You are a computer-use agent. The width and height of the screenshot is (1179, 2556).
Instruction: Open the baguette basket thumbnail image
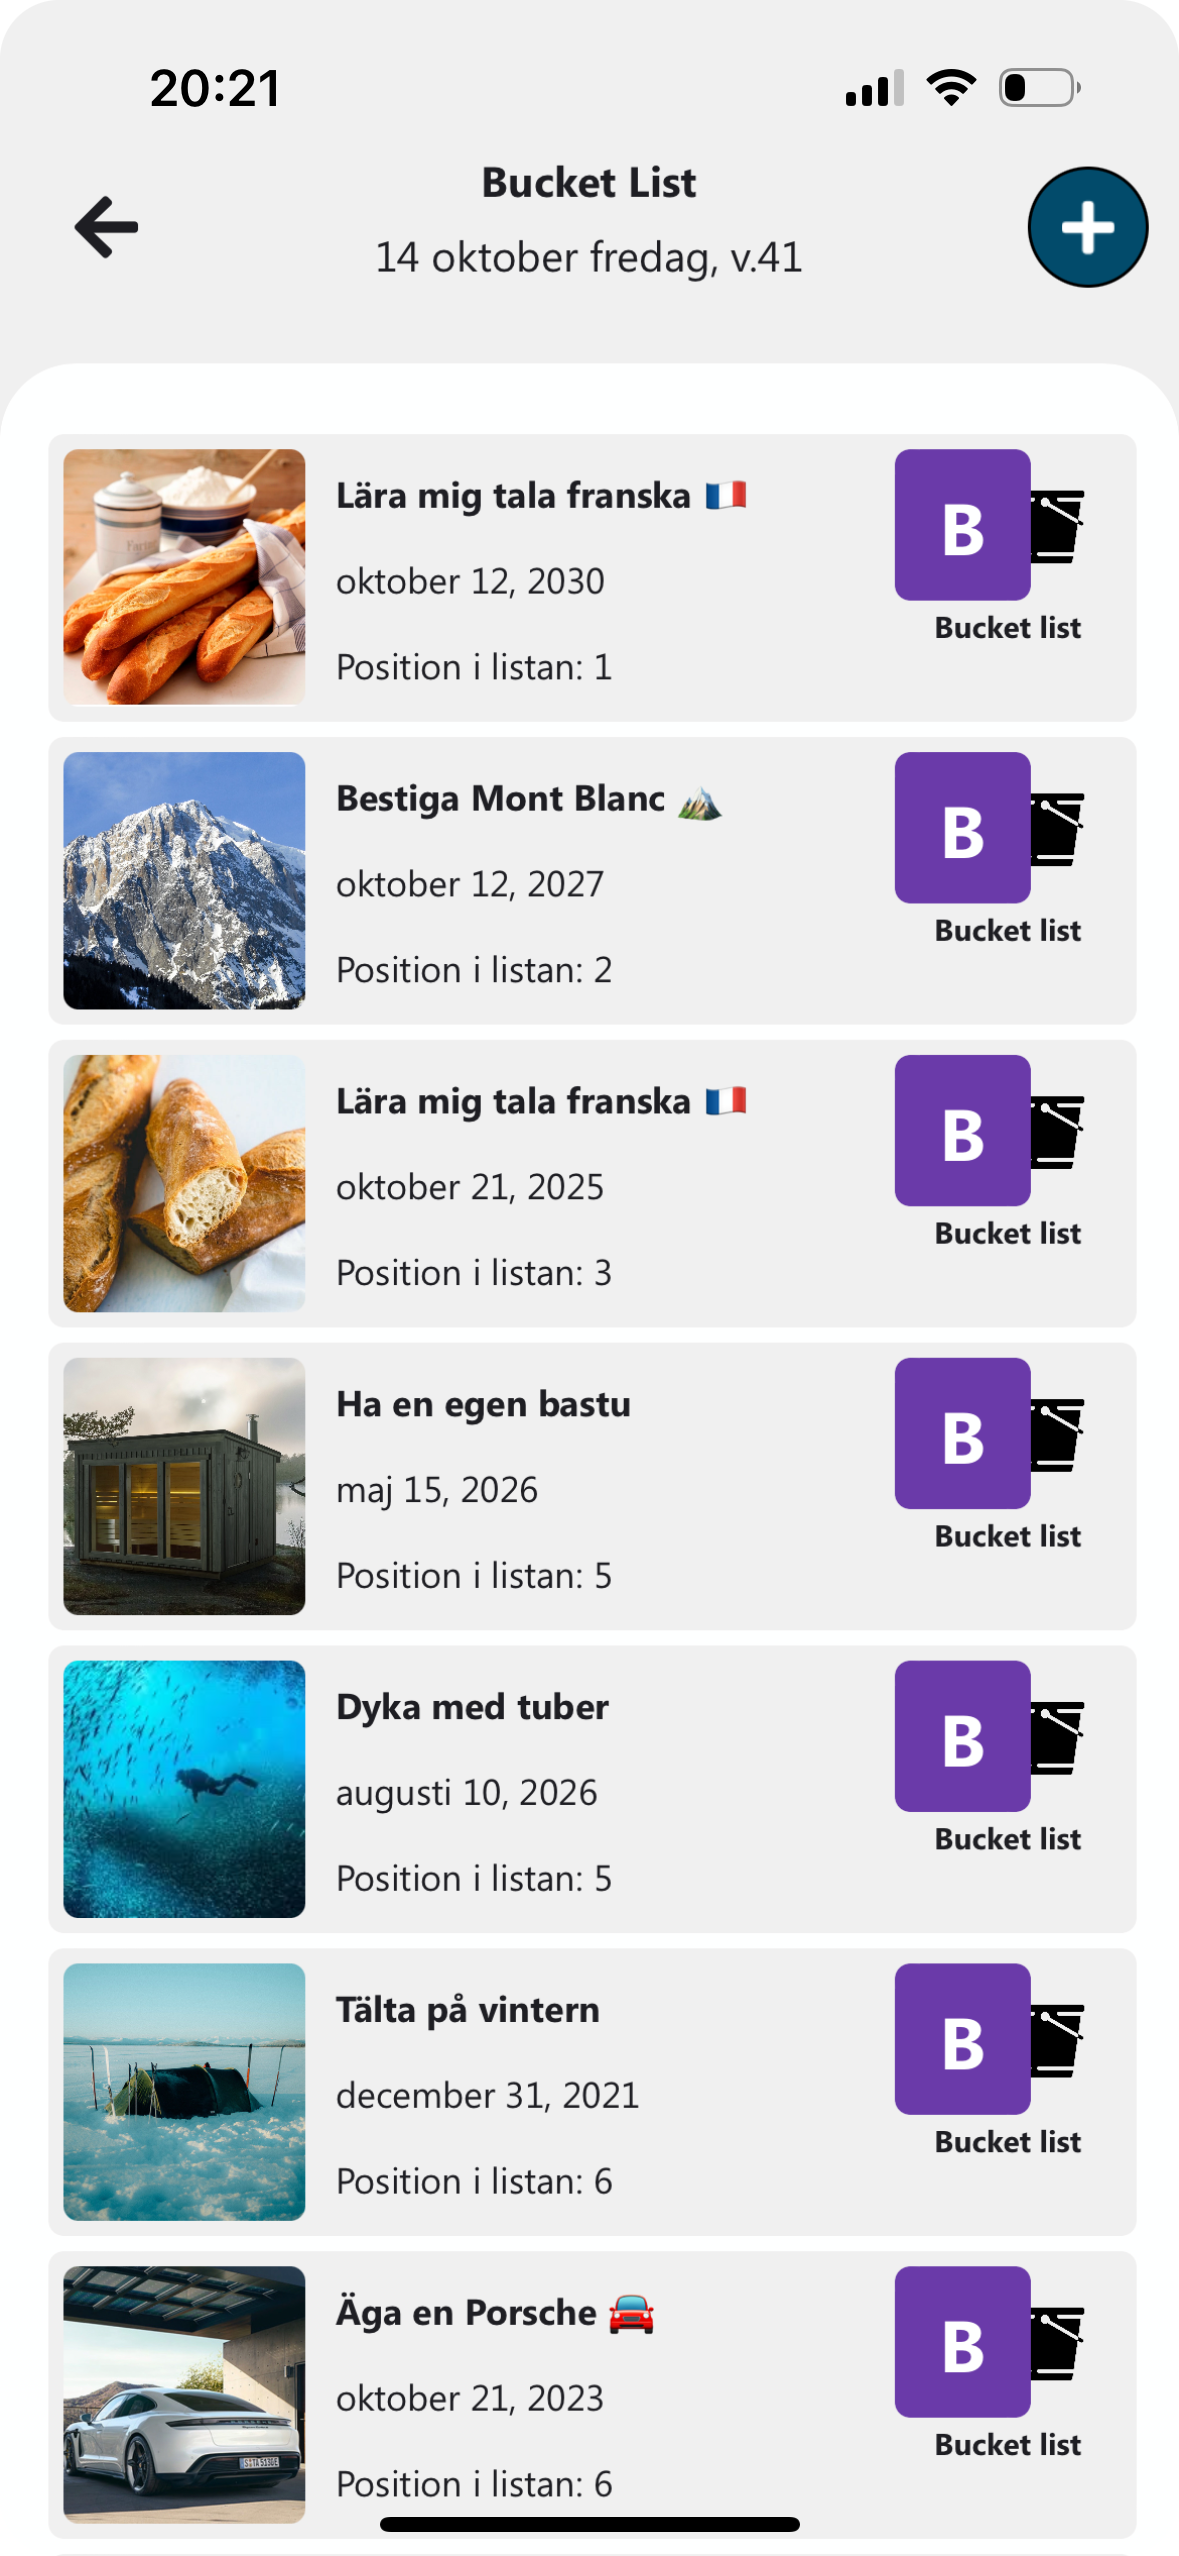[x=184, y=577]
